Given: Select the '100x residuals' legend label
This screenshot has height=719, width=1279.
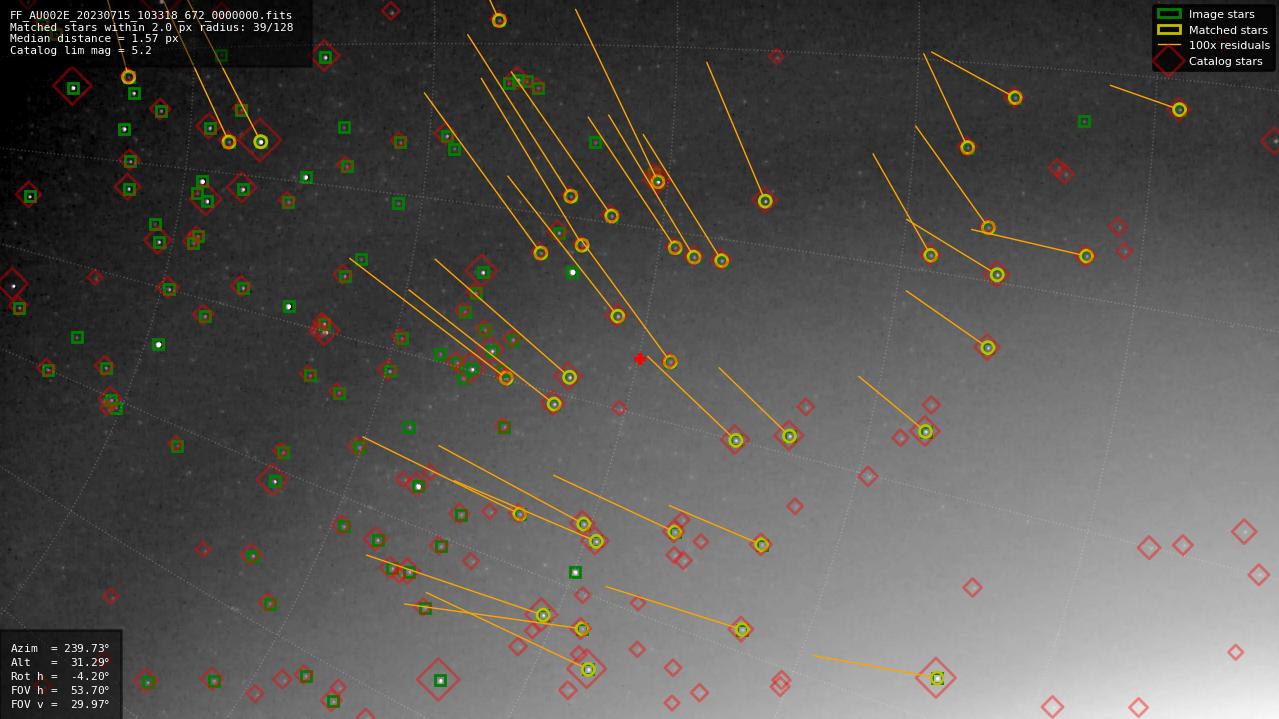Looking at the screenshot, I should 1229,45.
